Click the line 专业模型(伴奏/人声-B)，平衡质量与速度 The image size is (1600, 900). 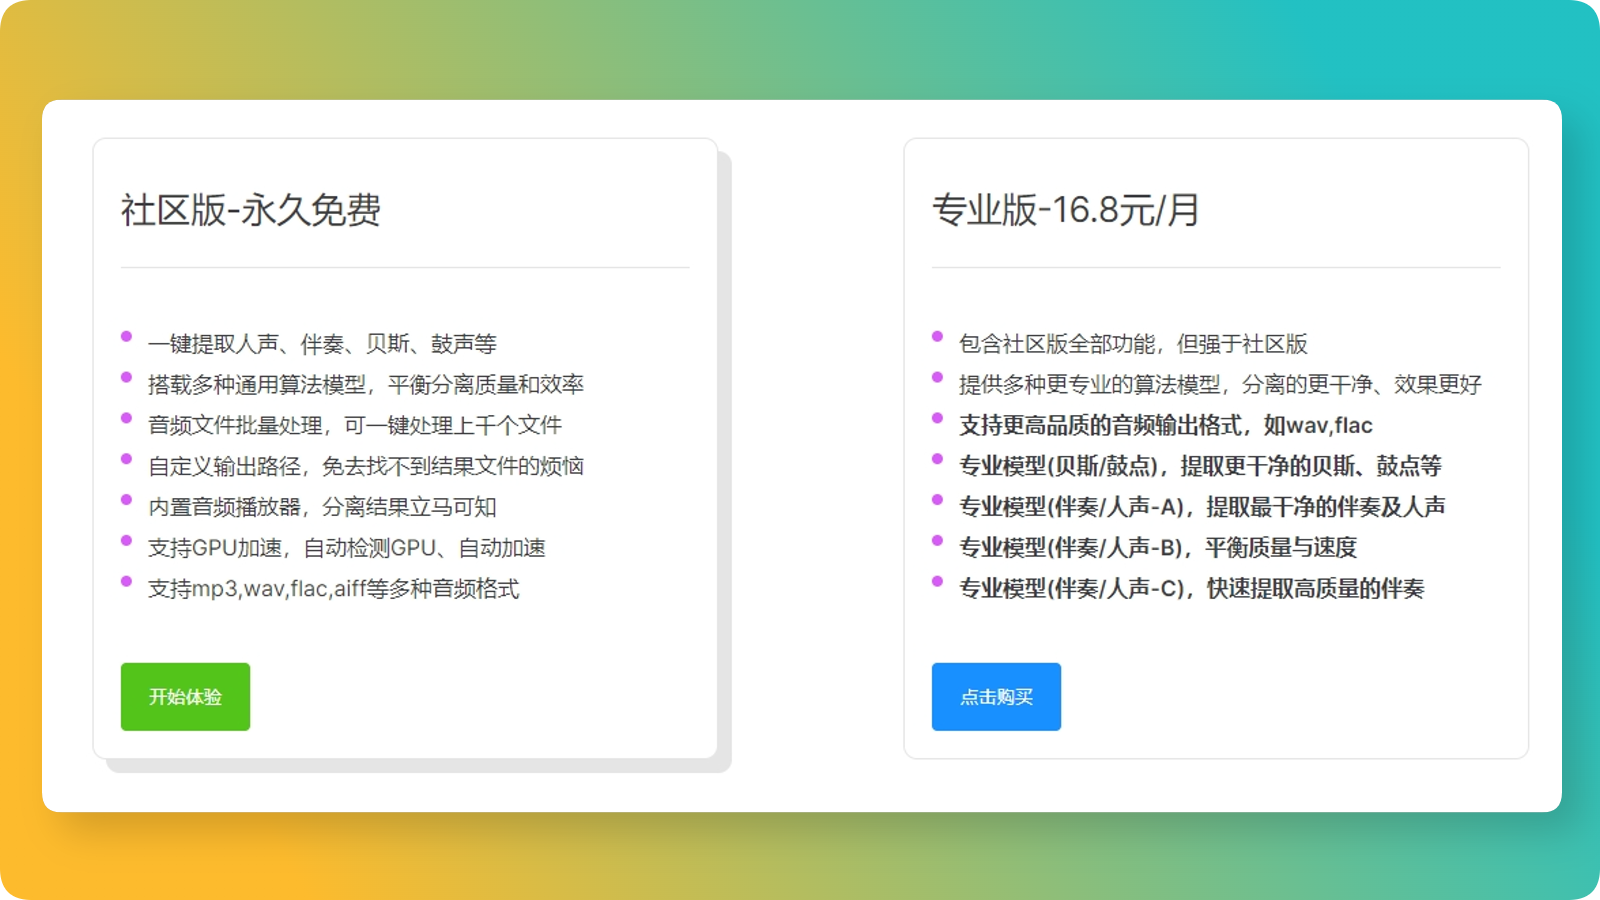click(x=1158, y=548)
